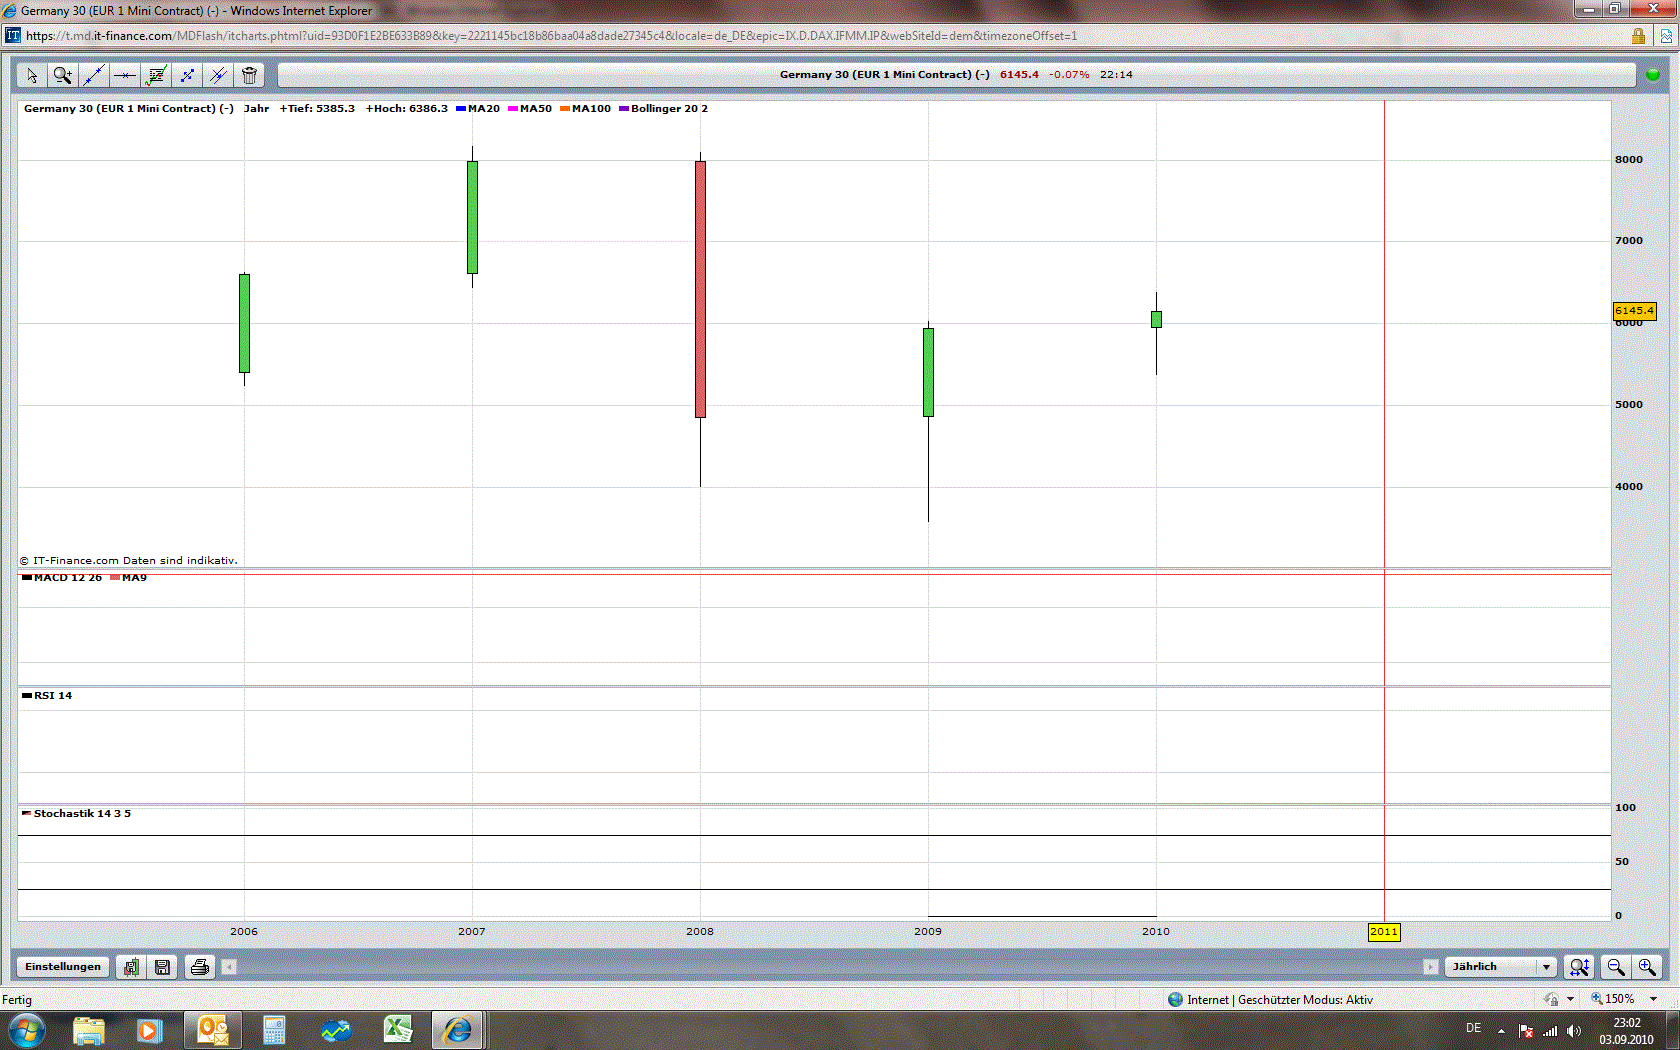Click the MA100 legend entry
Image resolution: width=1680 pixels, height=1050 pixels.
click(x=585, y=109)
